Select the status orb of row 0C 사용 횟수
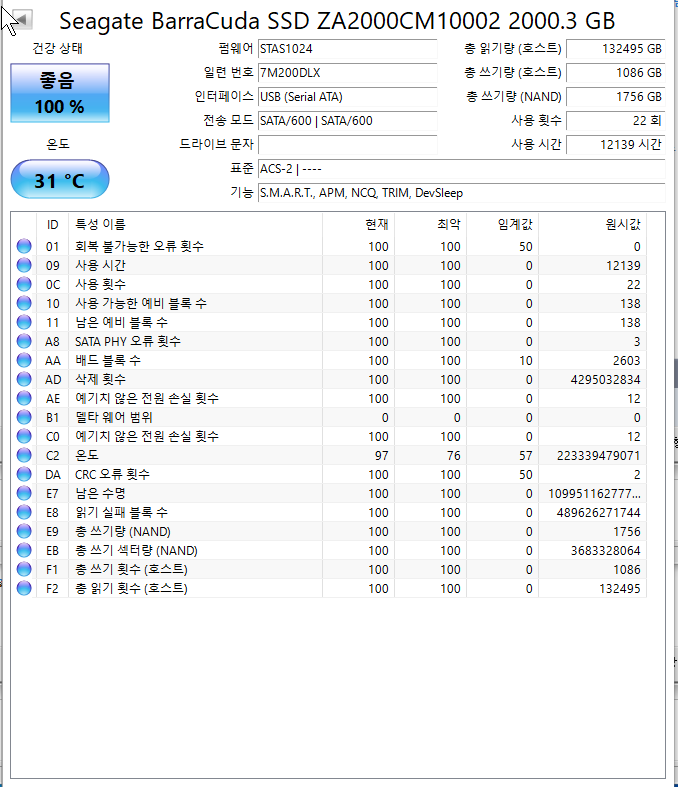Image resolution: width=678 pixels, height=787 pixels. click(x=24, y=284)
